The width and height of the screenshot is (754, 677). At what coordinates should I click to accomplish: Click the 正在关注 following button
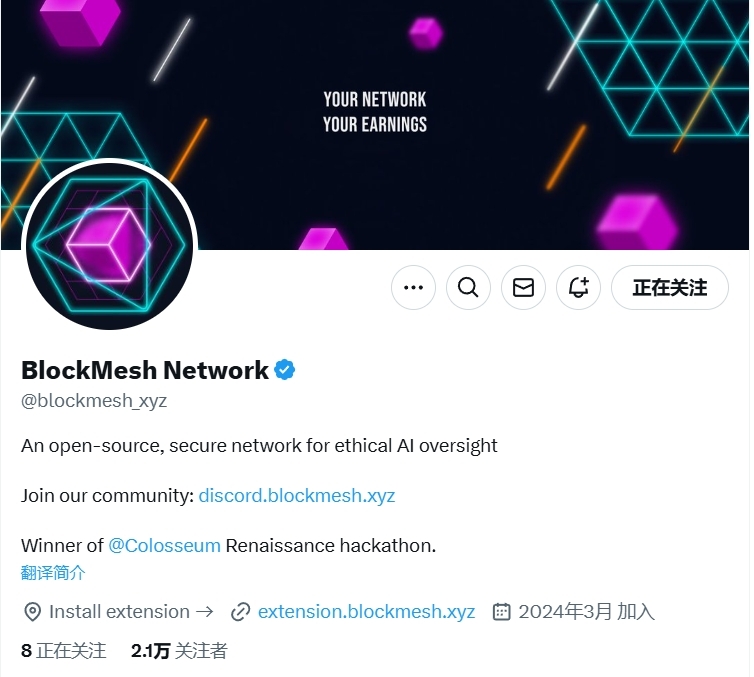pos(670,288)
